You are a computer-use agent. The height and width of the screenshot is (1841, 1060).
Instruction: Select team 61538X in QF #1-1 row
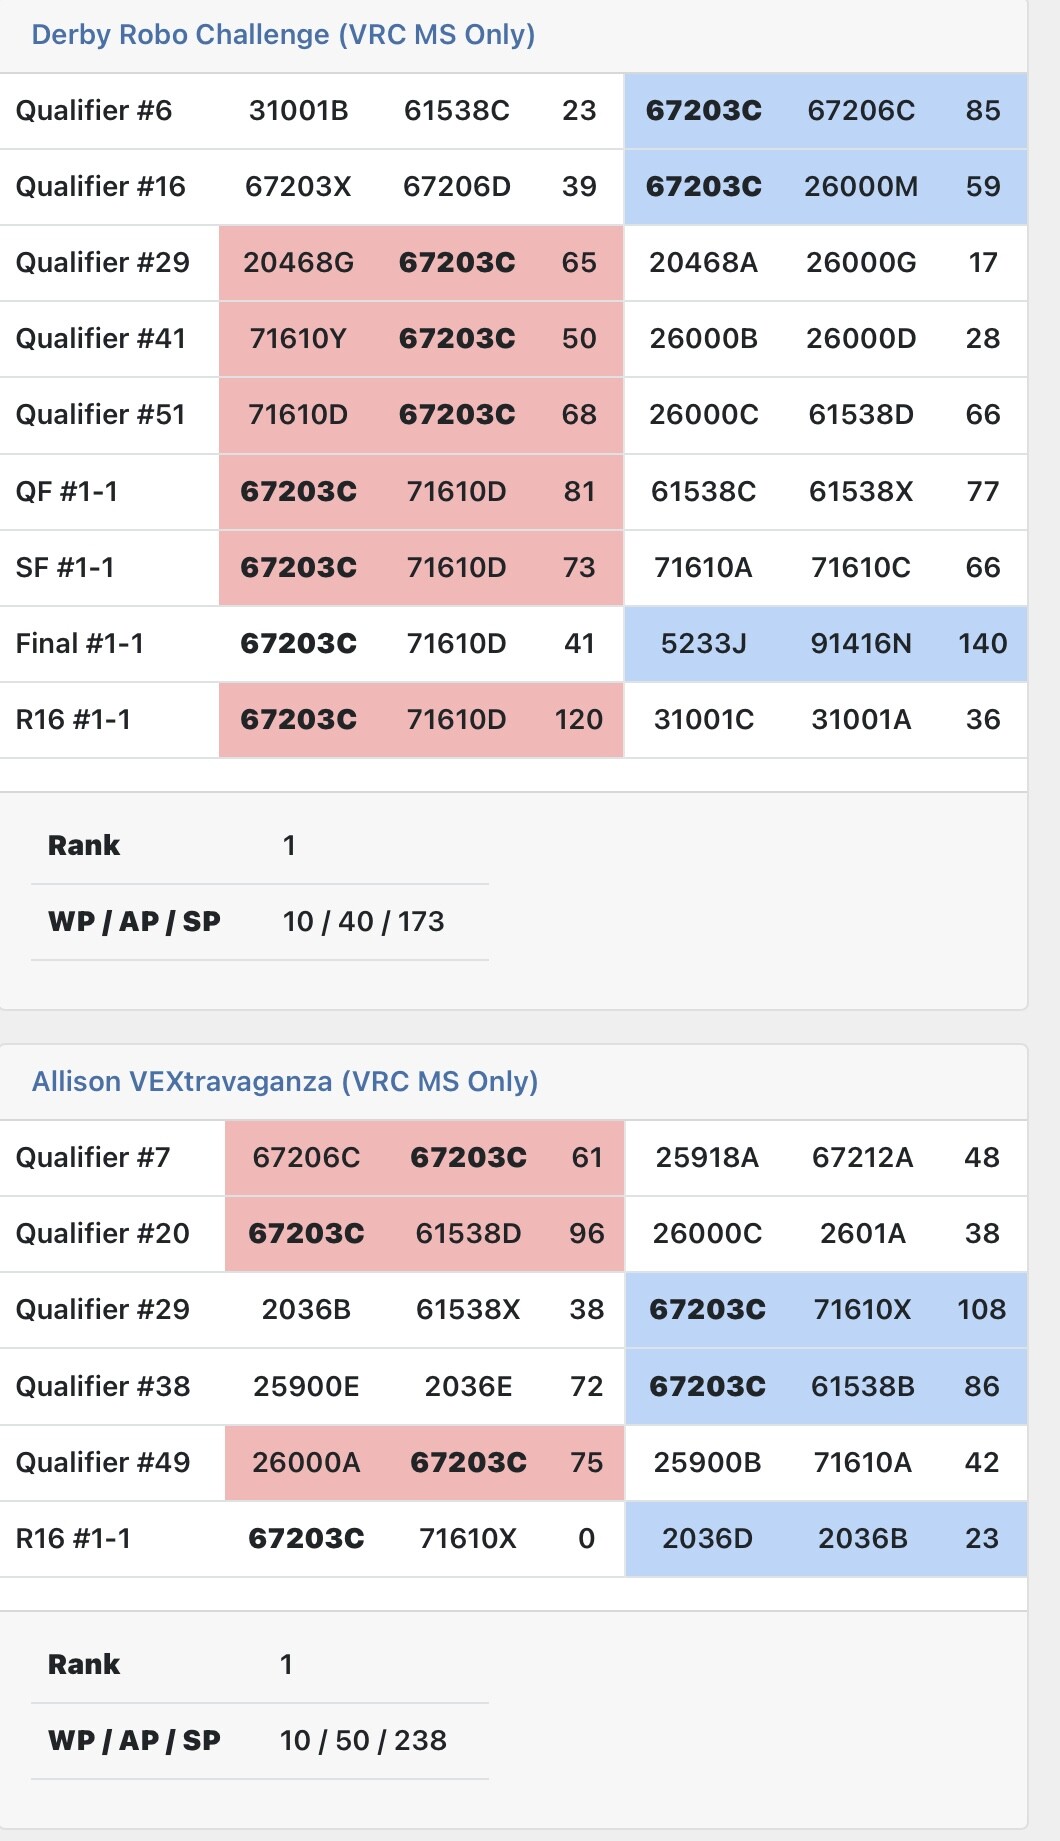point(860,492)
